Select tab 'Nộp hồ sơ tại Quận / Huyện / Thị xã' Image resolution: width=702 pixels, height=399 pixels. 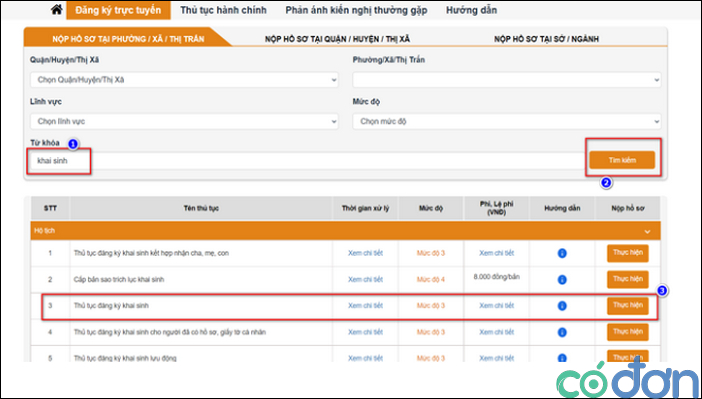coord(337,39)
